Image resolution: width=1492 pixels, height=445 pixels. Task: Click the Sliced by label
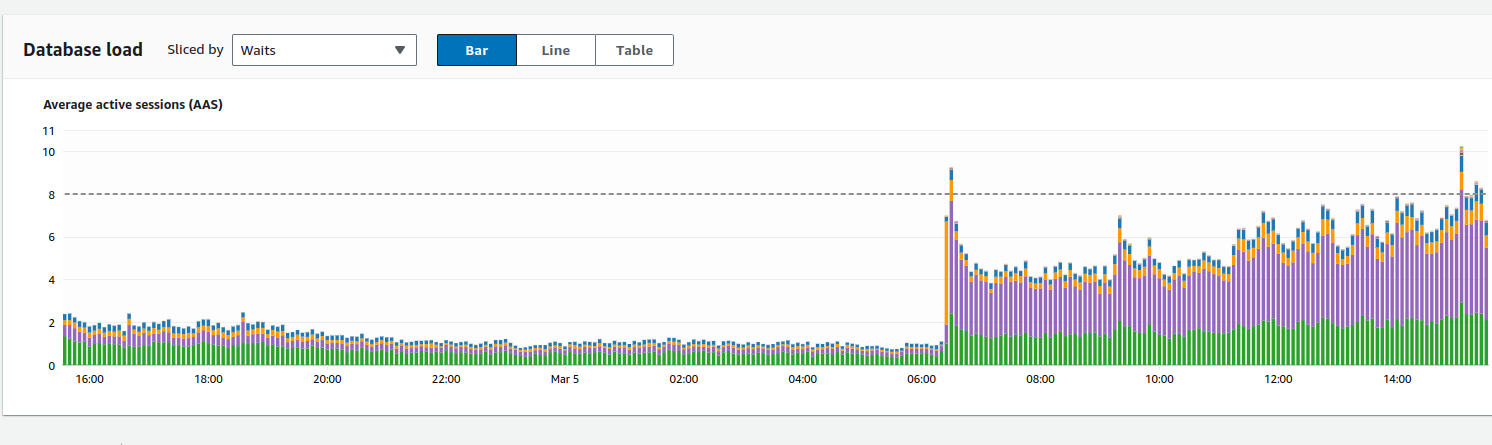195,50
